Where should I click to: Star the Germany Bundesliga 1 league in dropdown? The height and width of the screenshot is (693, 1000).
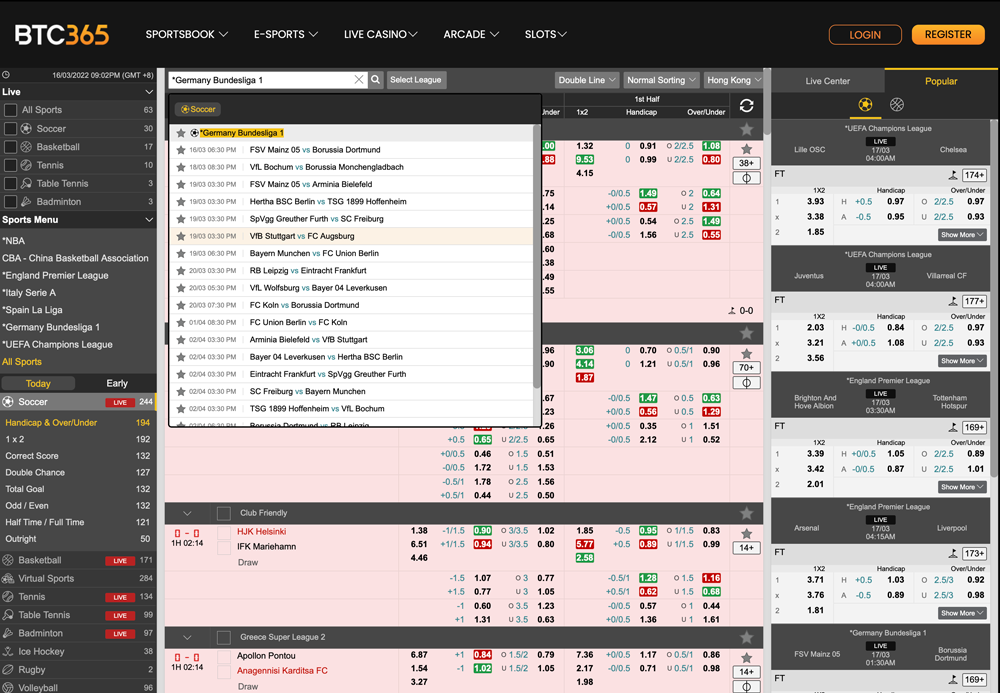point(181,133)
